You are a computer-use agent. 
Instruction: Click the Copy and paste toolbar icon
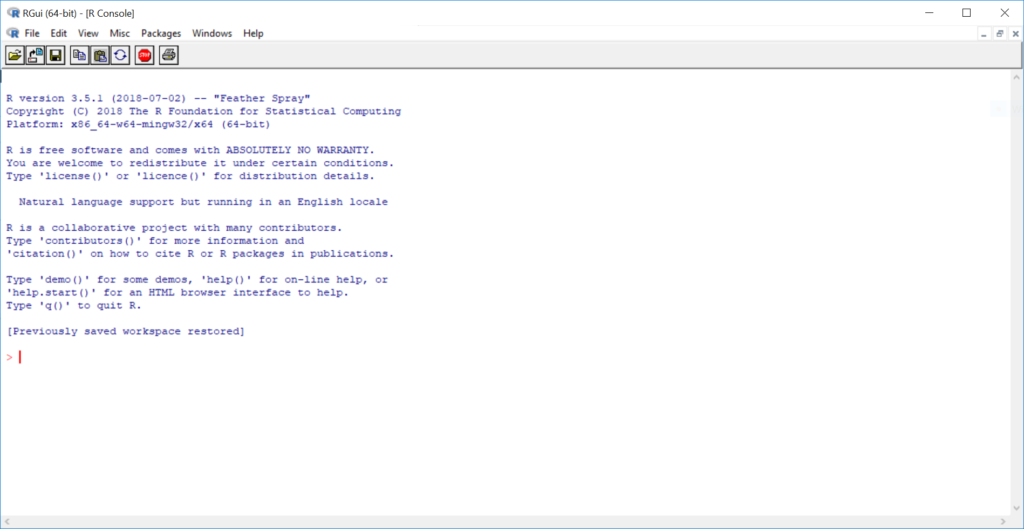click(120, 55)
